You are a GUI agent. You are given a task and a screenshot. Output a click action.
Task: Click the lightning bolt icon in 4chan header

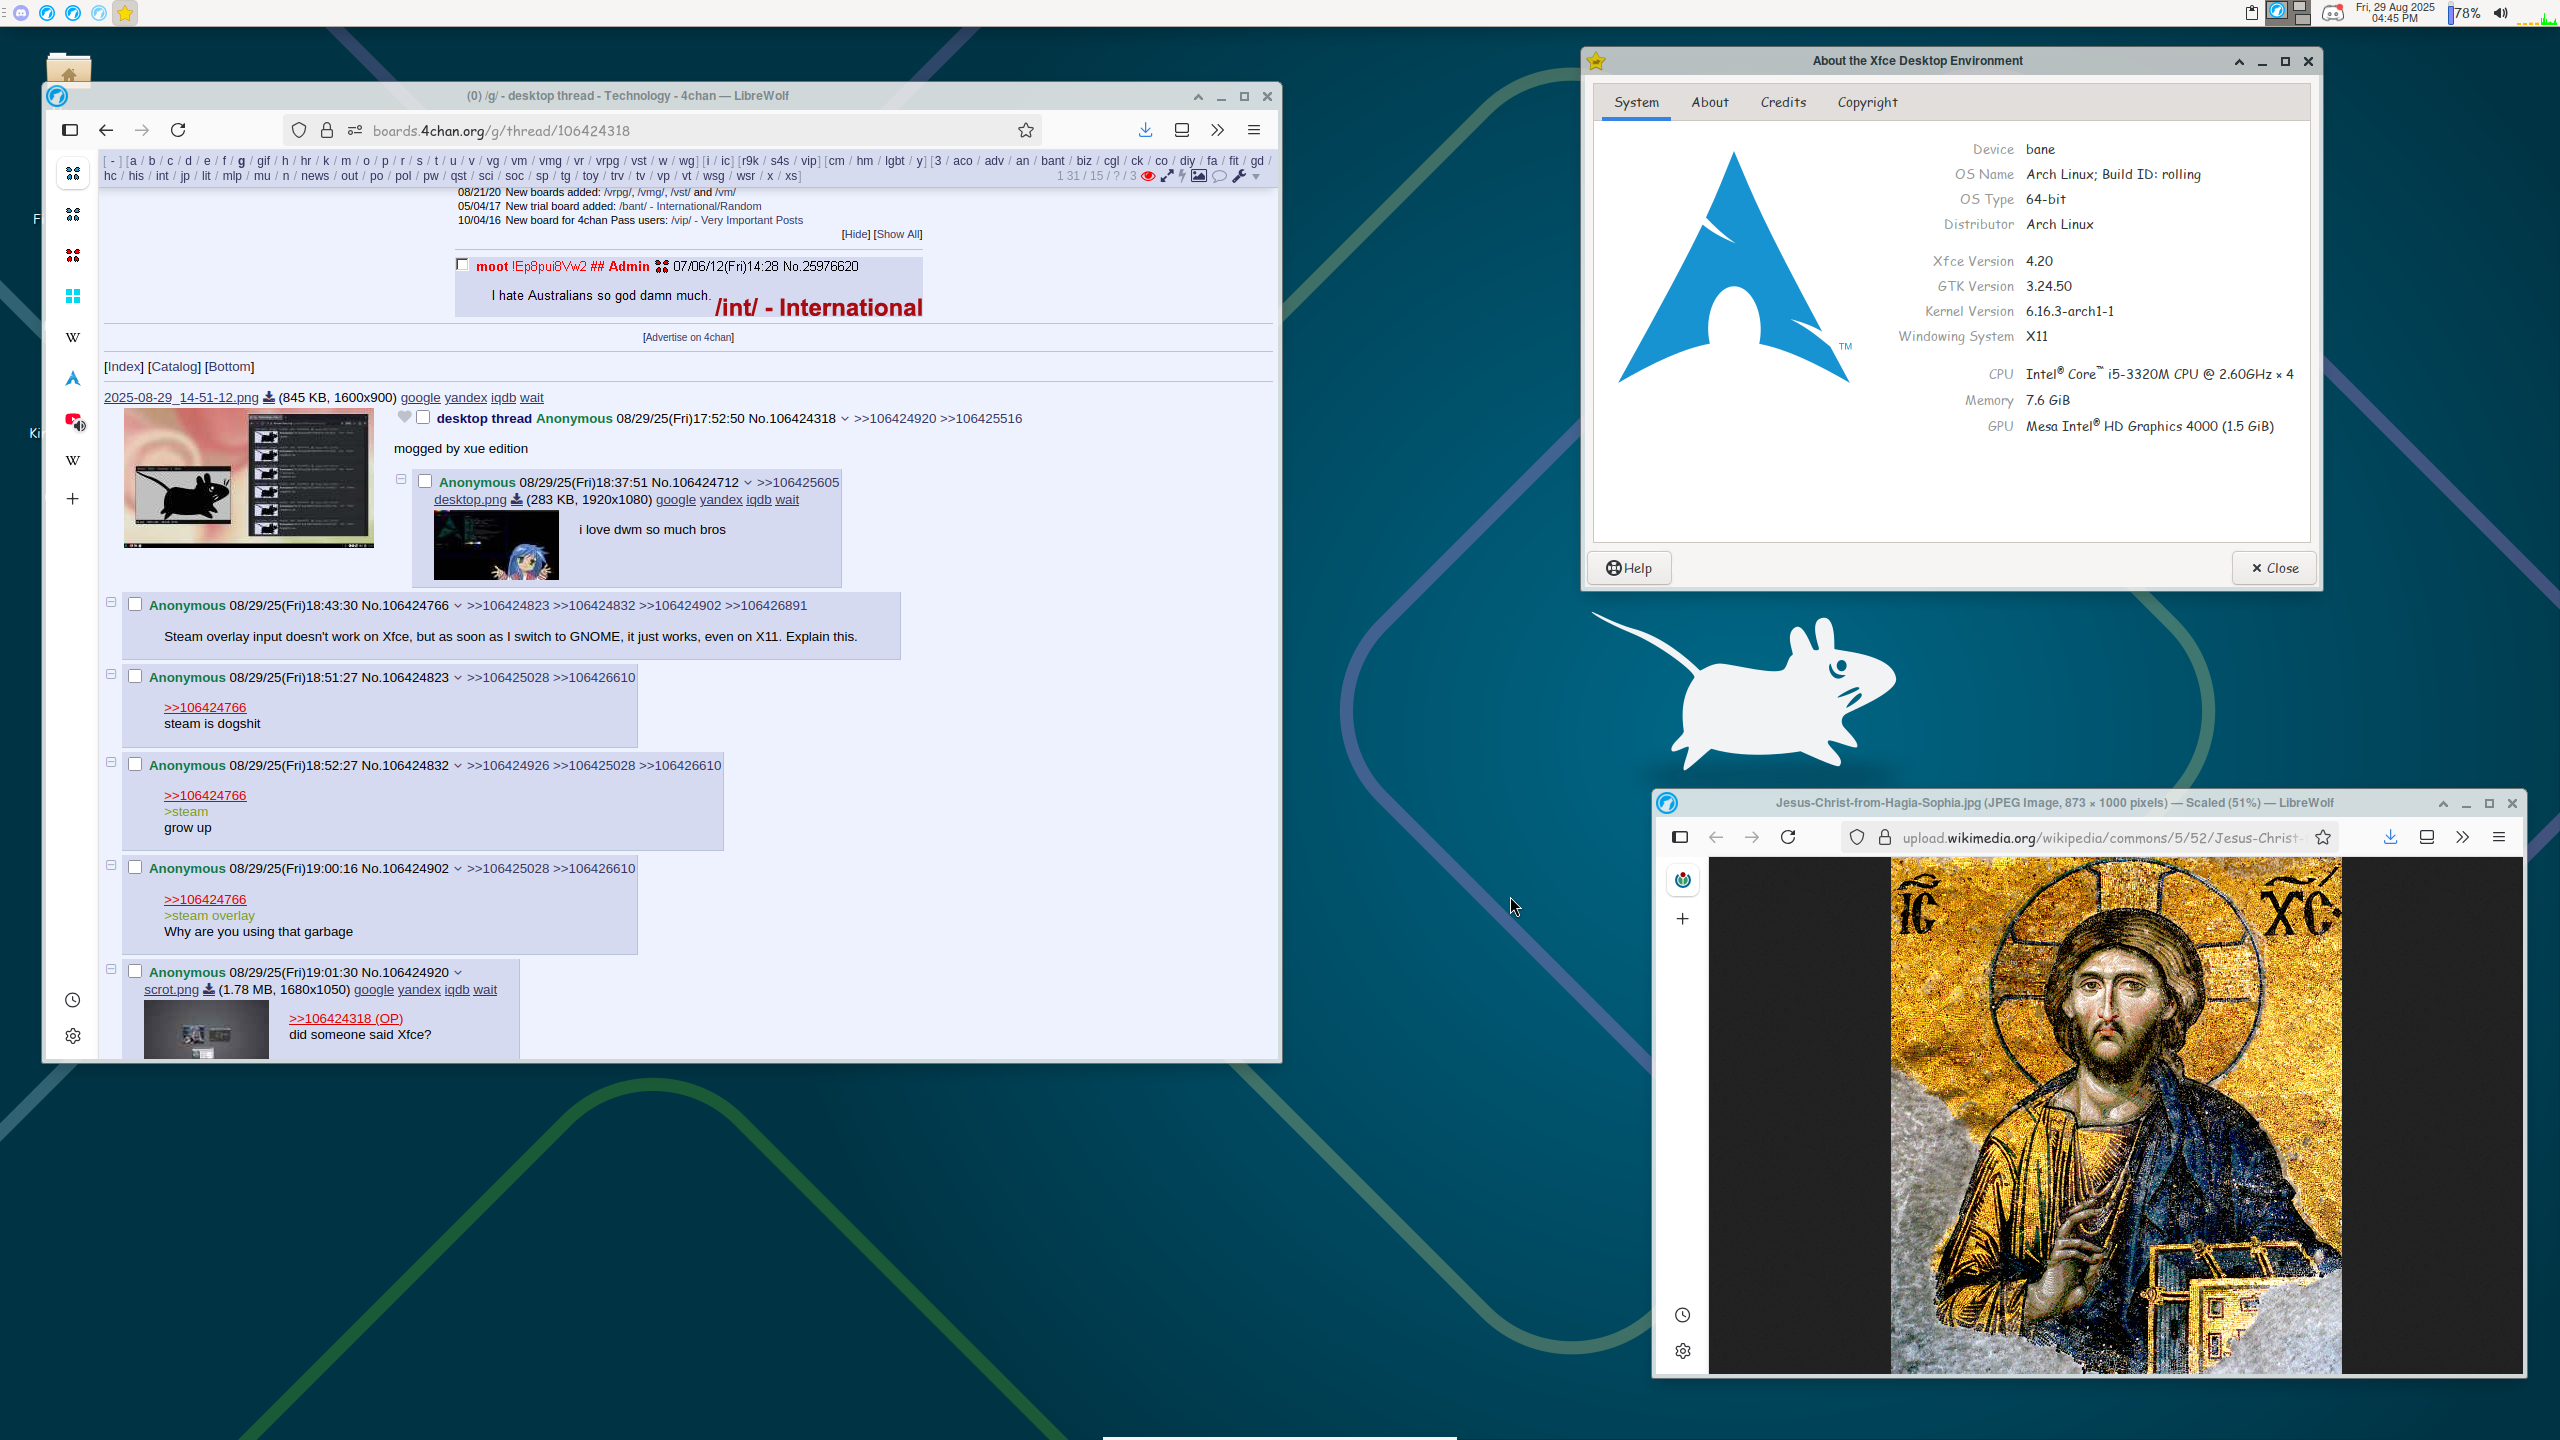1182,176
